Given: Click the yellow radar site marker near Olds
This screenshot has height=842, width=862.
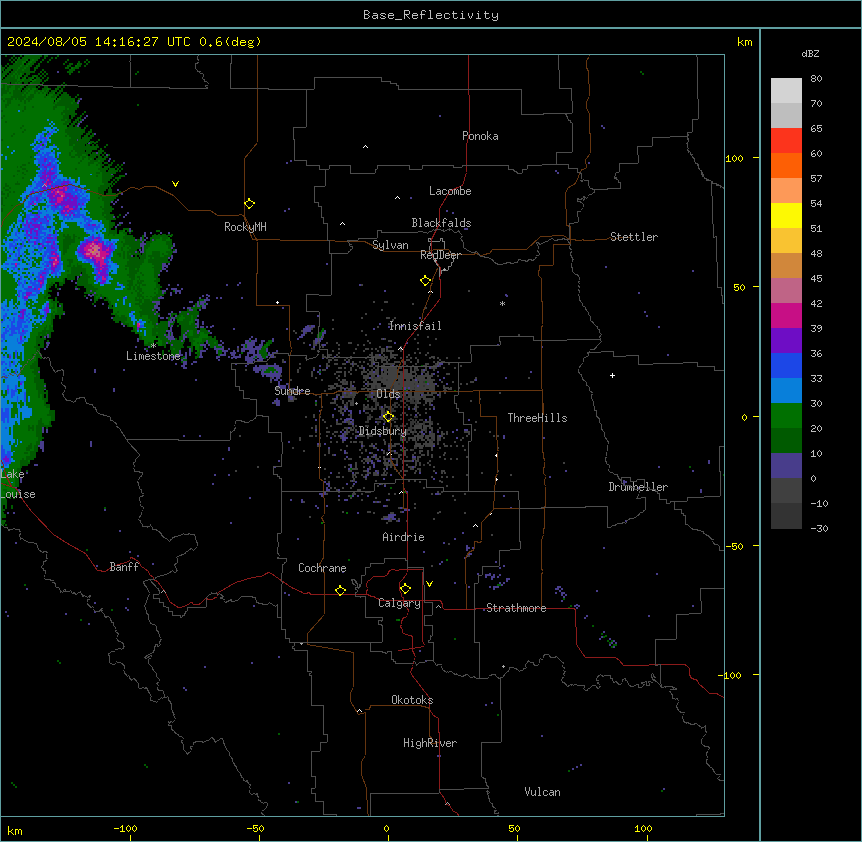Looking at the screenshot, I should click(x=389, y=417).
